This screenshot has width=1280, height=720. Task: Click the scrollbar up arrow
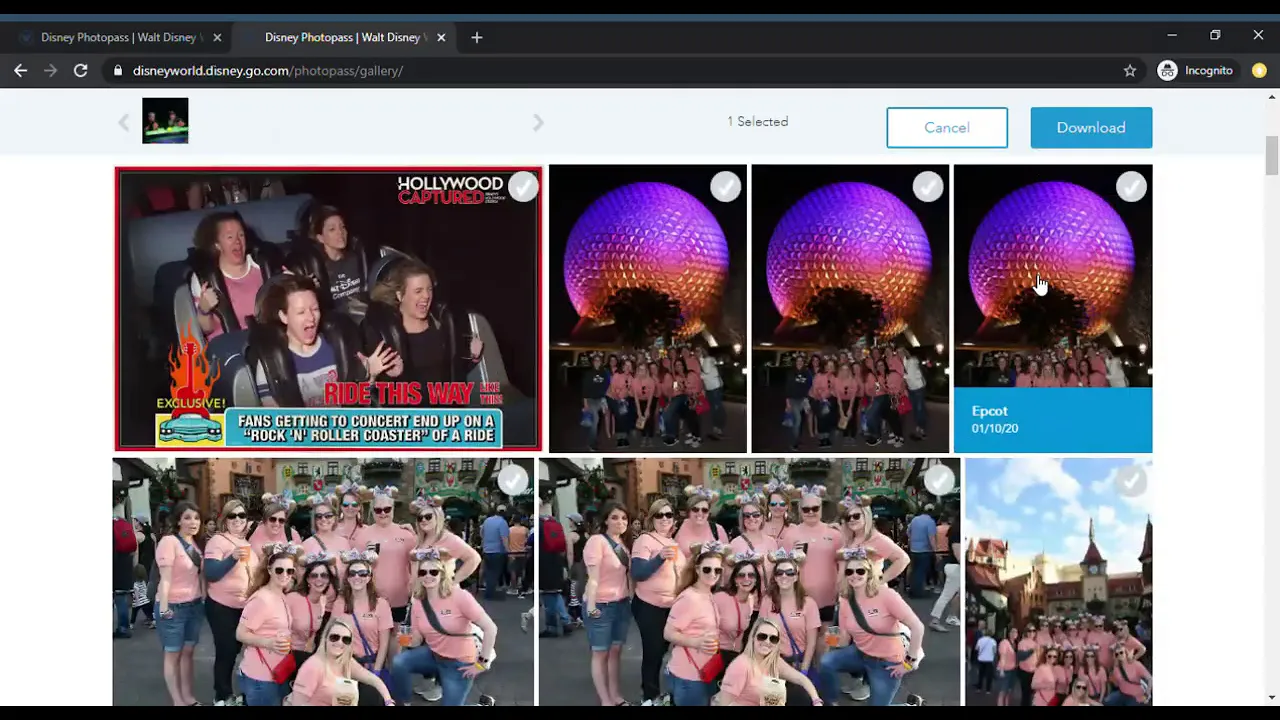click(1272, 97)
